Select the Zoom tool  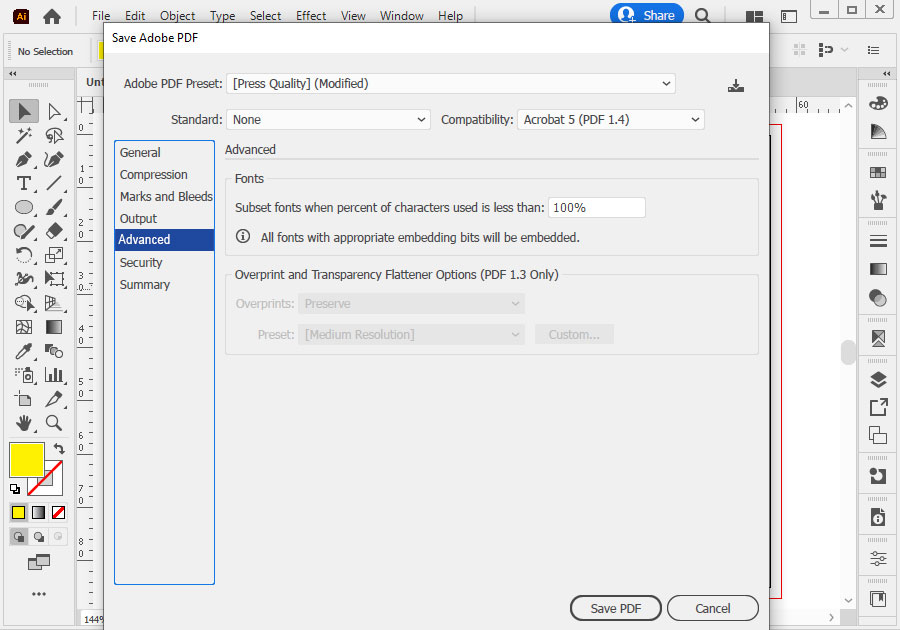pyautogui.click(x=54, y=423)
